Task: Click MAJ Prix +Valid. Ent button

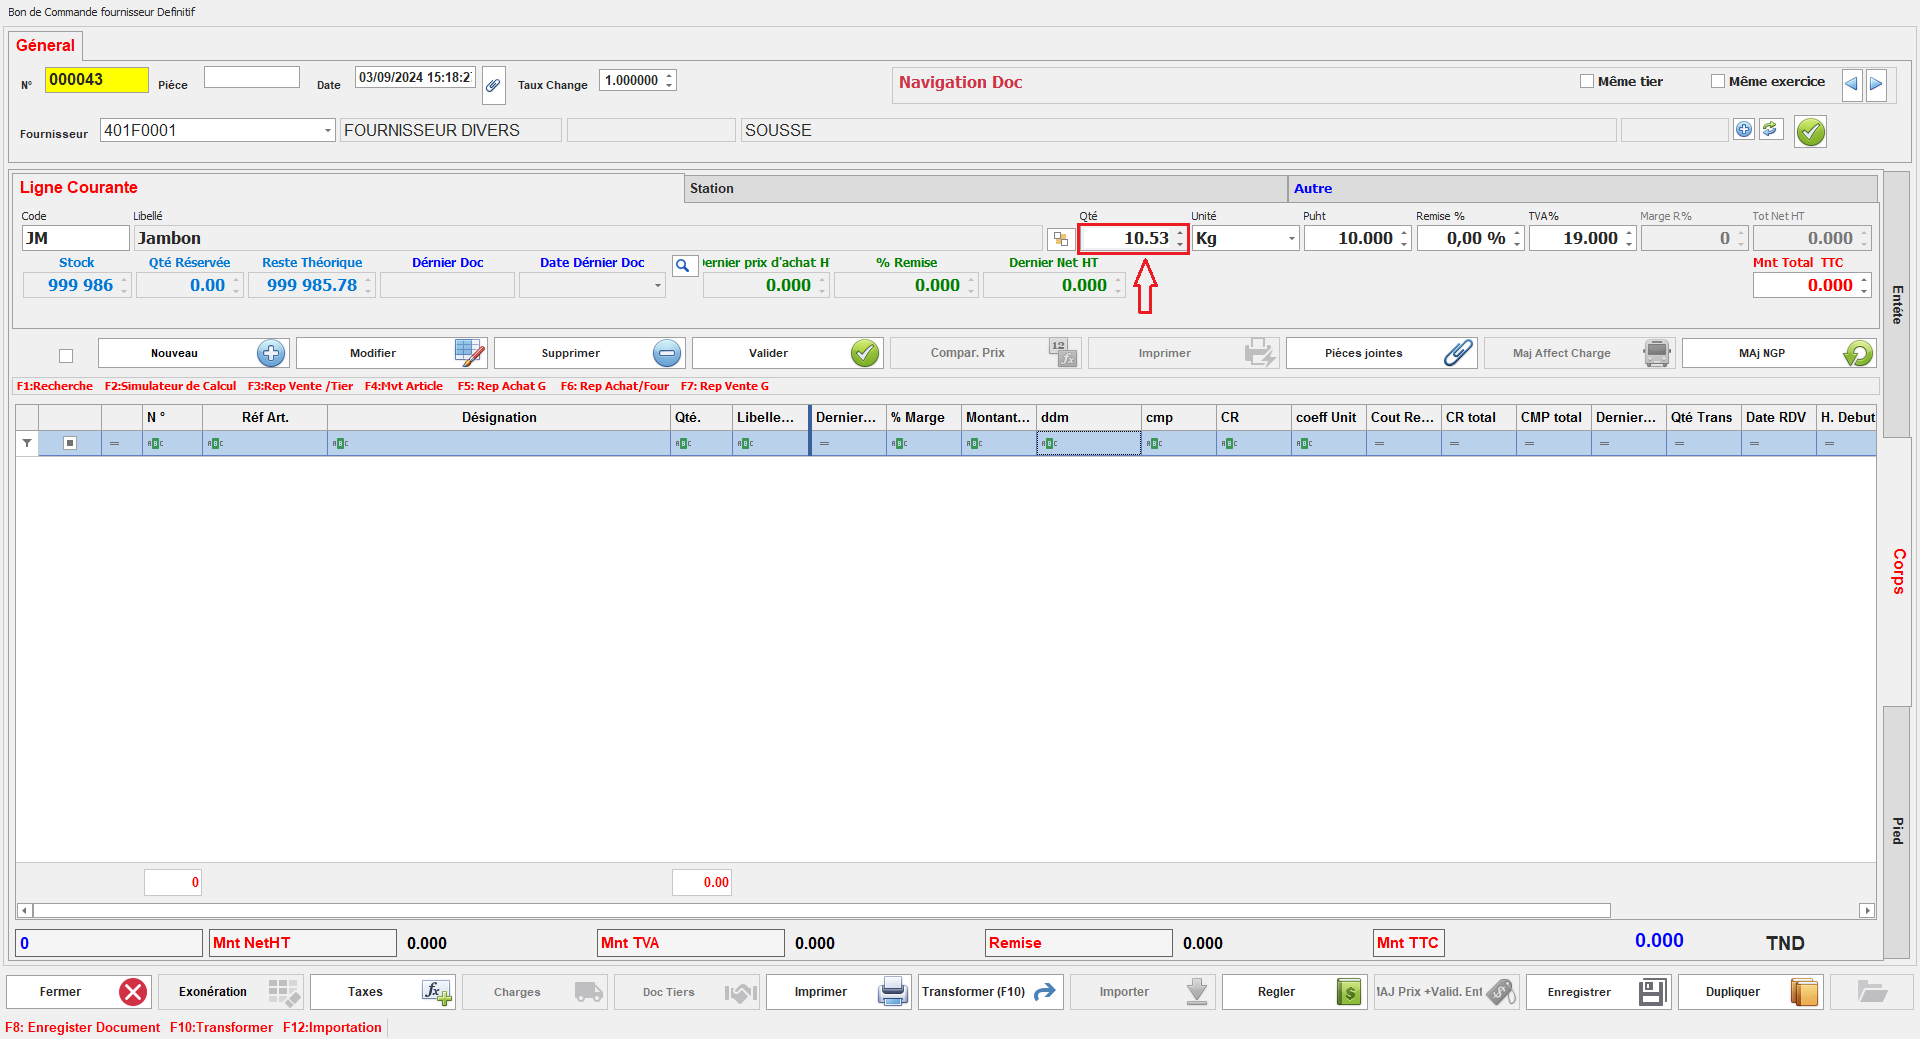Action: 1447,992
